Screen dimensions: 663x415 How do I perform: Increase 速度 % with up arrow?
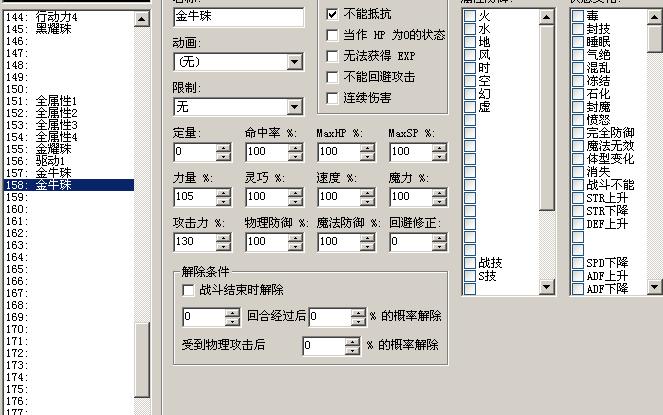tap(367, 192)
